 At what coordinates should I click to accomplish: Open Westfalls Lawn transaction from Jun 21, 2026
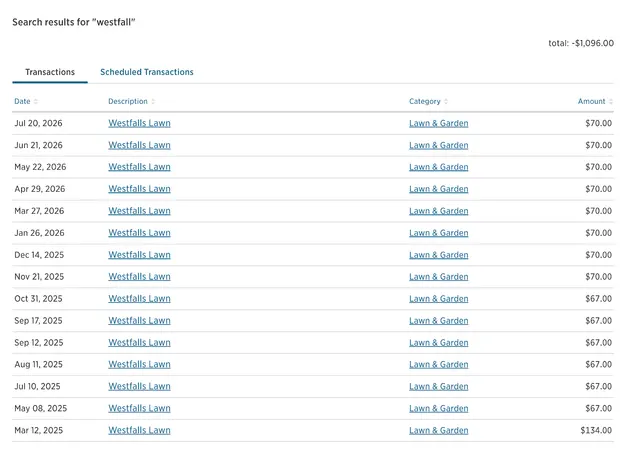coord(139,145)
